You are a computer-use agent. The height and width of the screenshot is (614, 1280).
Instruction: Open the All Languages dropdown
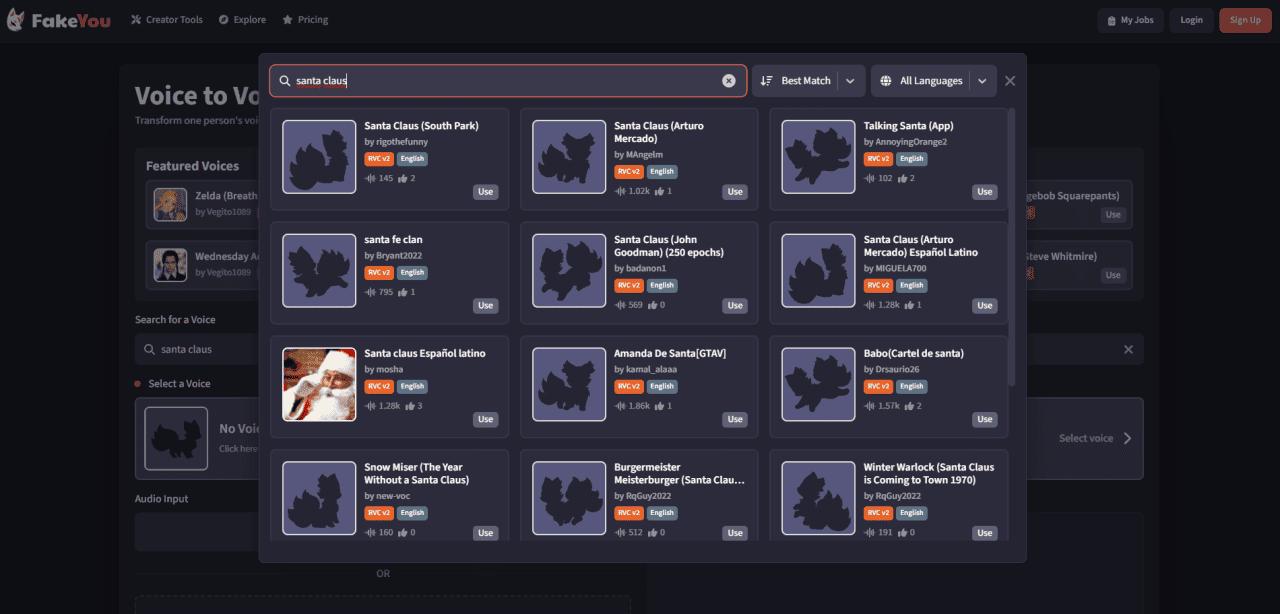933,81
